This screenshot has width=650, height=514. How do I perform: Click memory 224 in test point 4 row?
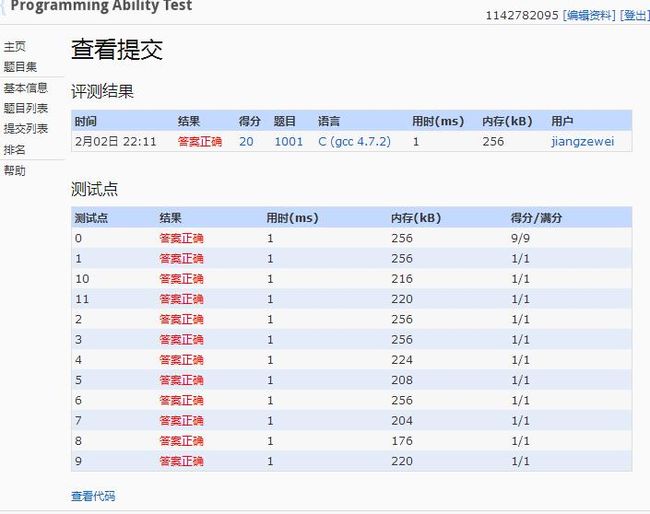(x=402, y=360)
